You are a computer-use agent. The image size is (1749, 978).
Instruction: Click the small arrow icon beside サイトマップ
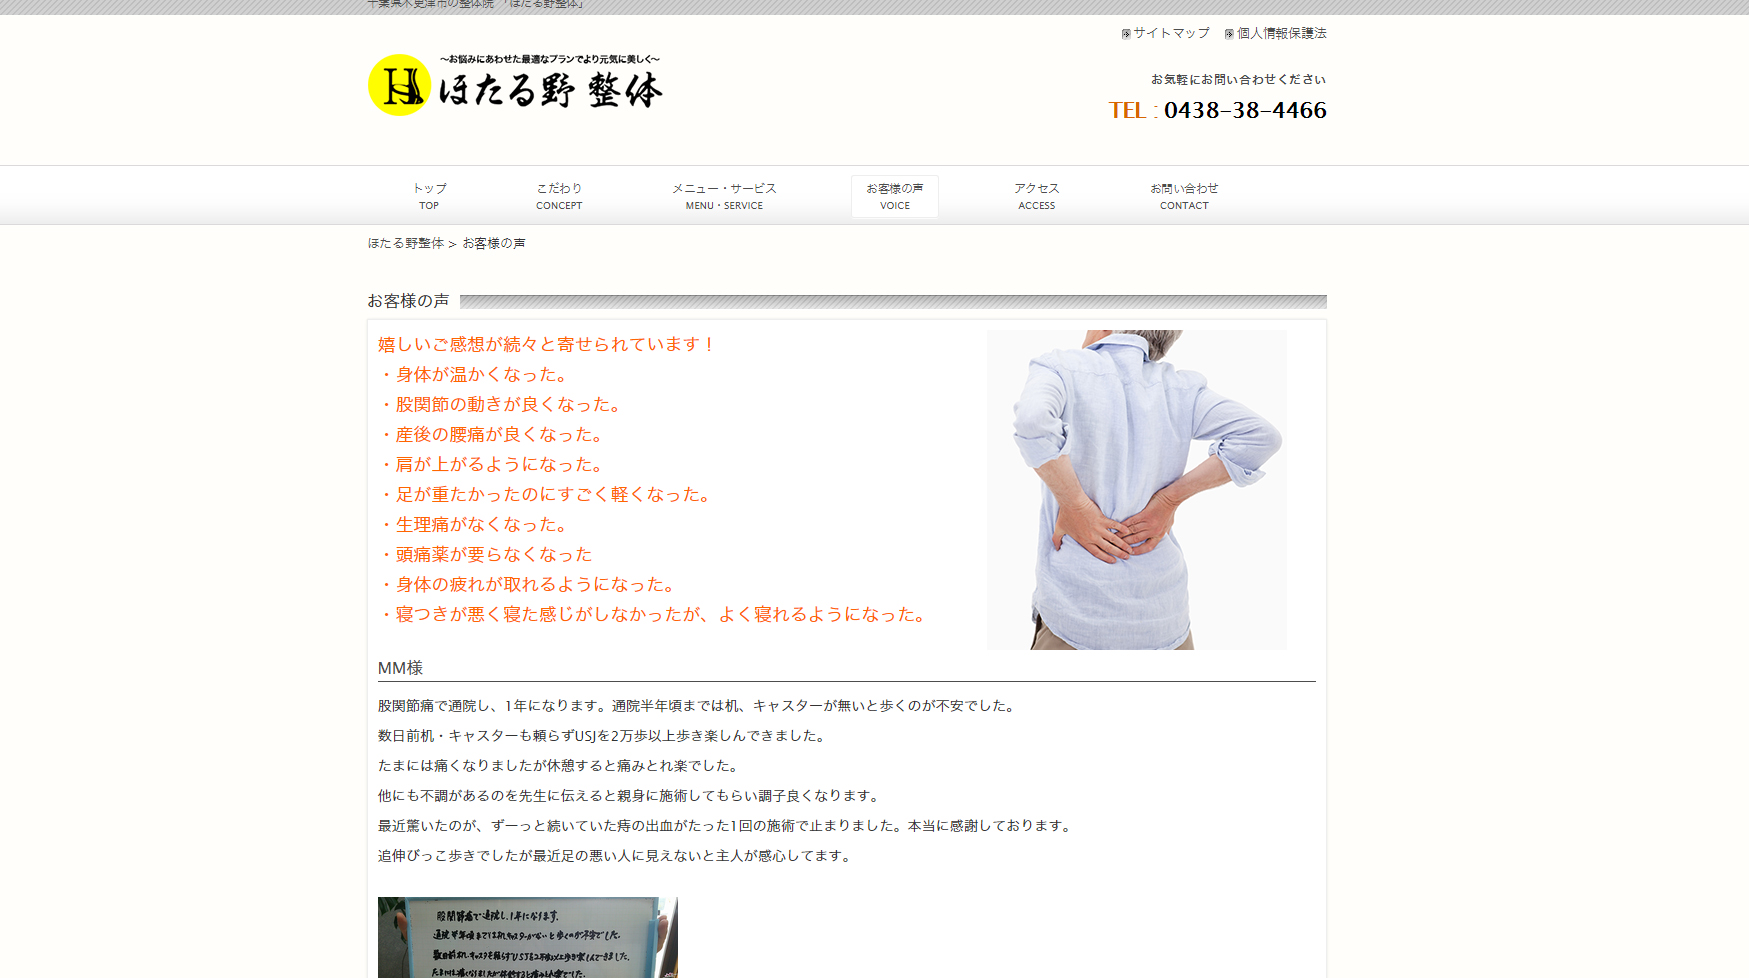[1126, 34]
